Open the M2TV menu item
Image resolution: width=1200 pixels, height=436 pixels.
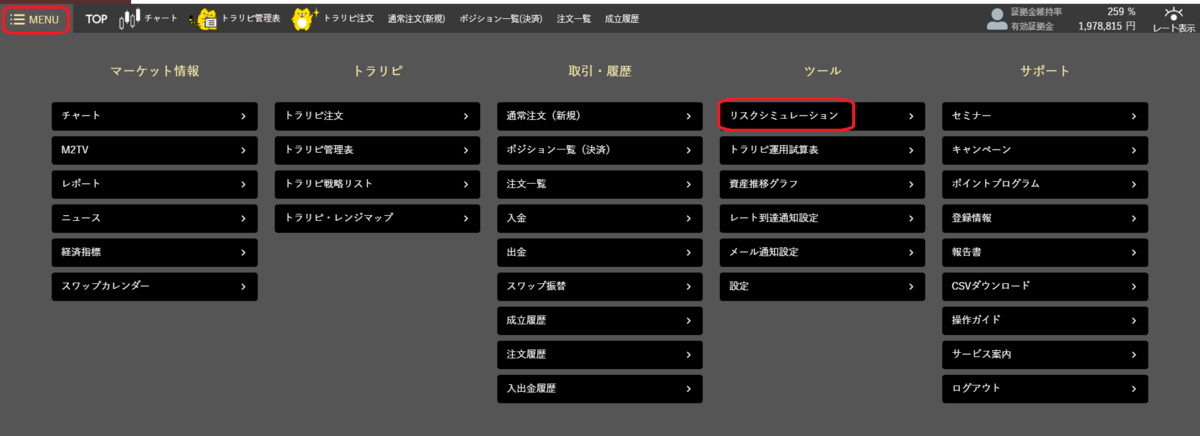point(154,150)
